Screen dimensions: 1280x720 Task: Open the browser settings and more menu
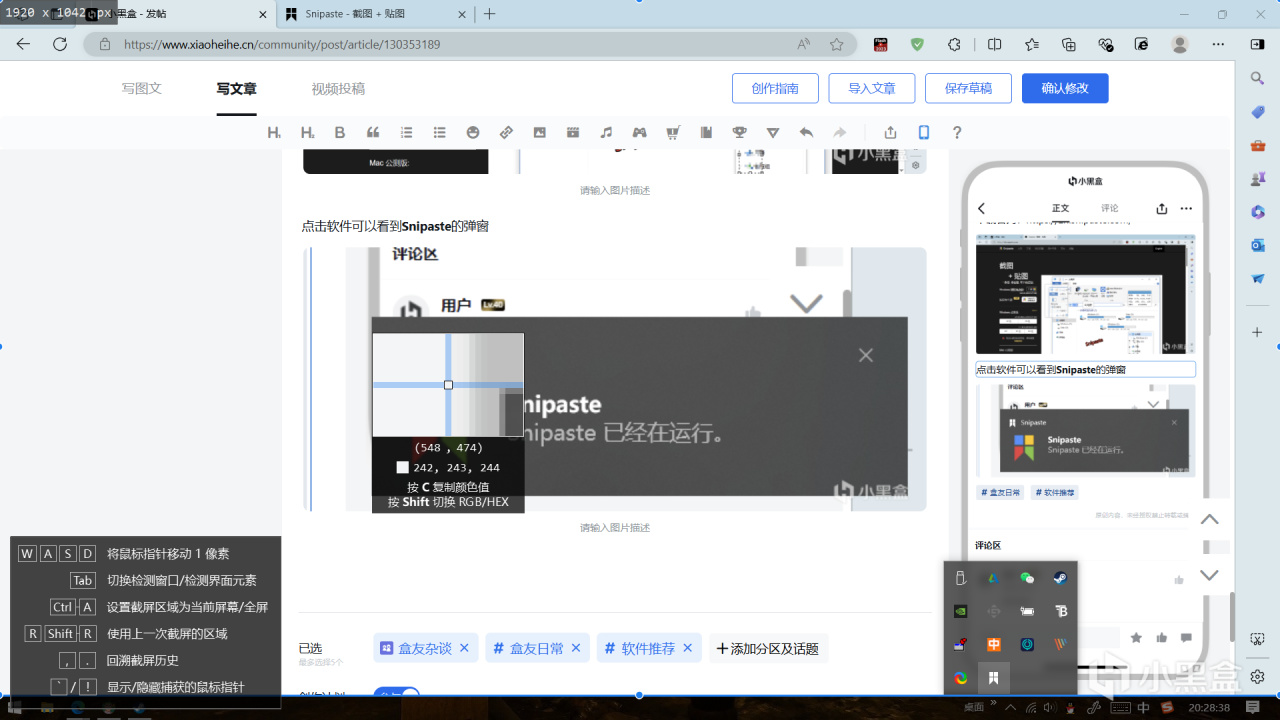1218,44
